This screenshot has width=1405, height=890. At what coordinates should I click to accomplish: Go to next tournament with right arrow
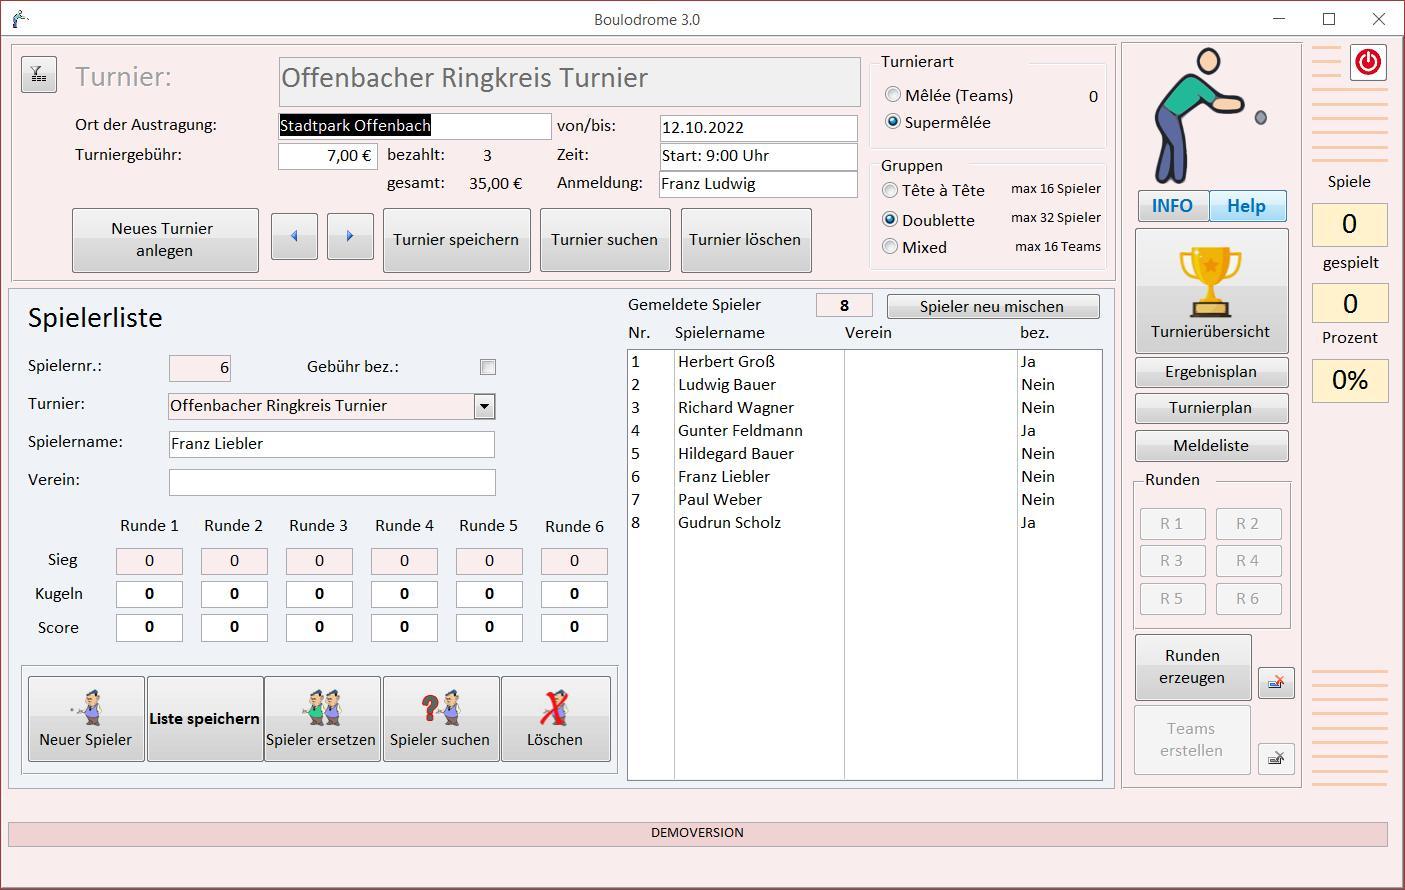pyautogui.click(x=350, y=237)
